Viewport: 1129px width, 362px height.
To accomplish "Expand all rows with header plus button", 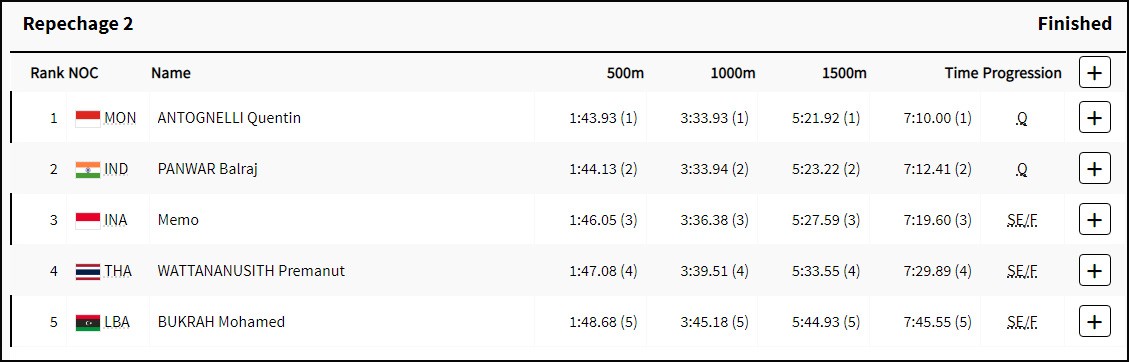I will (1094, 73).
